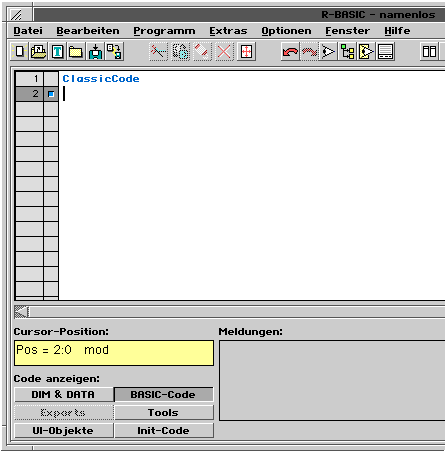The height and width of the screenshot is (452, 446).
Task: Click the yellow Cursor-Position field
Action: point(114,353)
